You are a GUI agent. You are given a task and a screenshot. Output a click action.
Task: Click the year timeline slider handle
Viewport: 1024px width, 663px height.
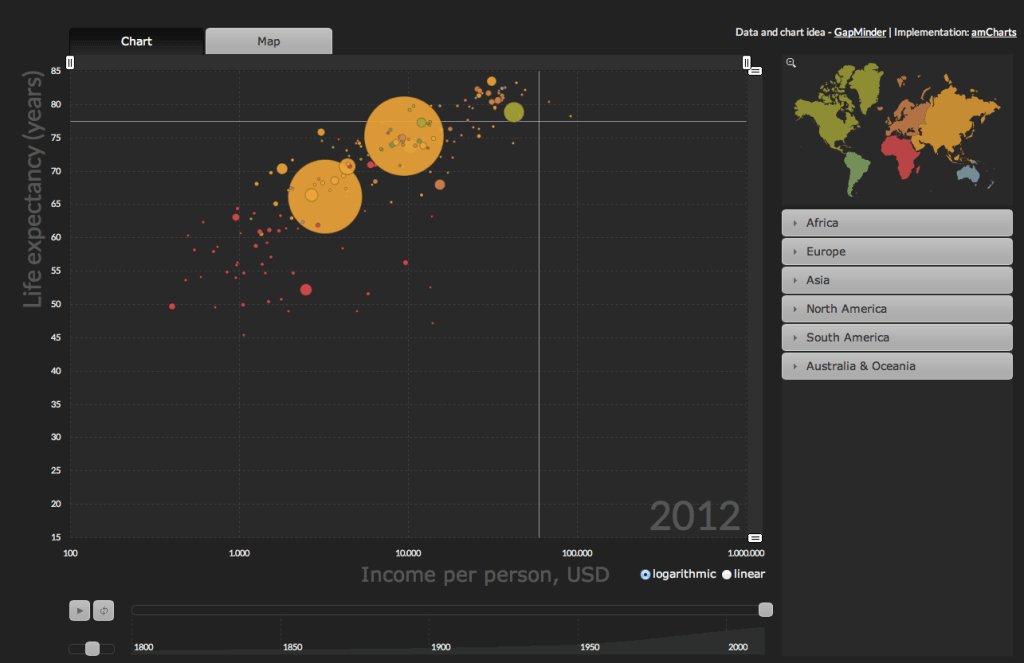pyautogui.click(x=765, y=610)
